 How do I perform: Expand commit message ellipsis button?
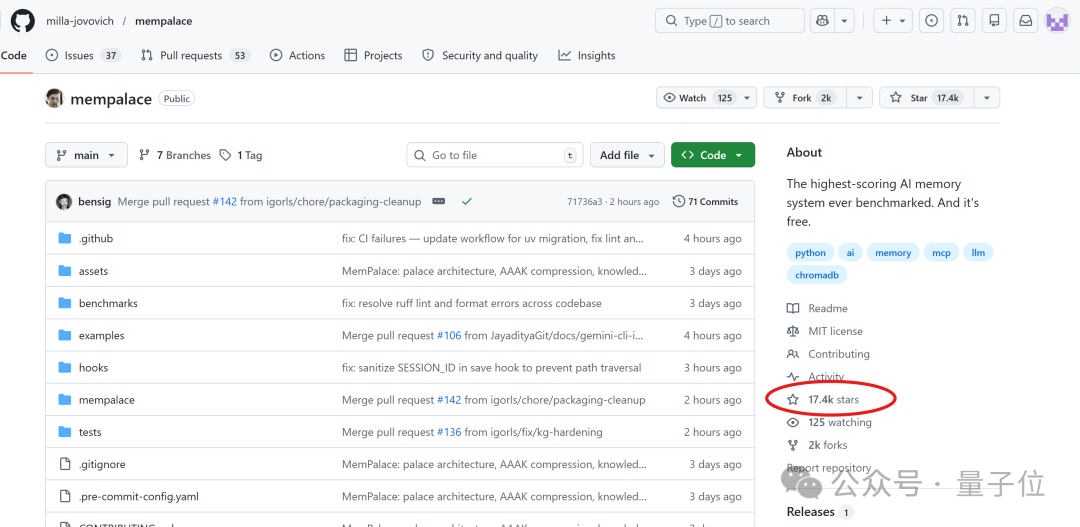[438, 202]
